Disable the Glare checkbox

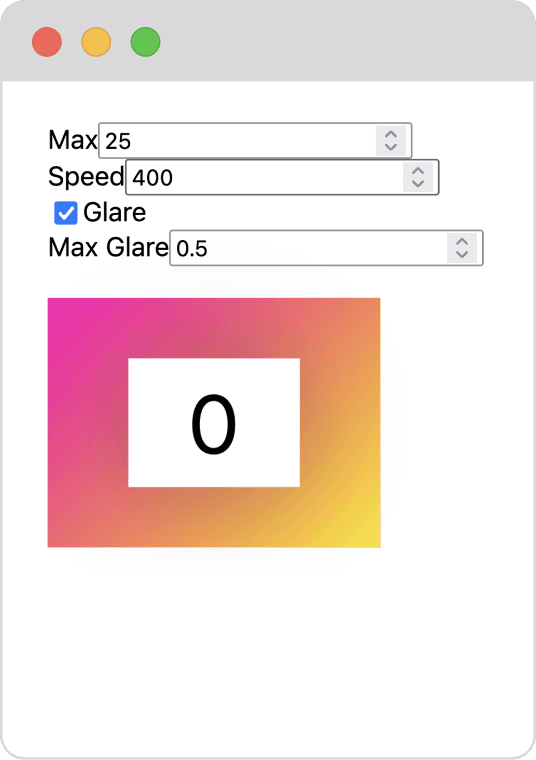tap(65, 213)
